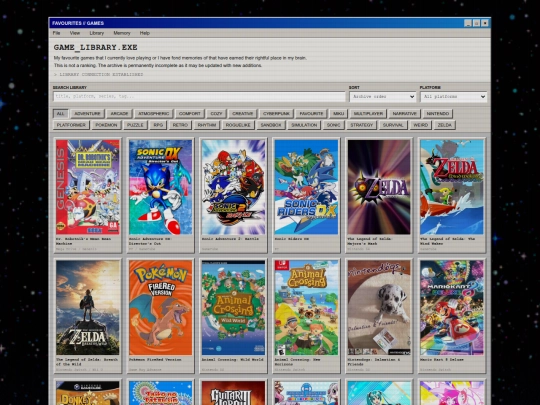Click the POKEMON tag button

[x=106, y=125]
